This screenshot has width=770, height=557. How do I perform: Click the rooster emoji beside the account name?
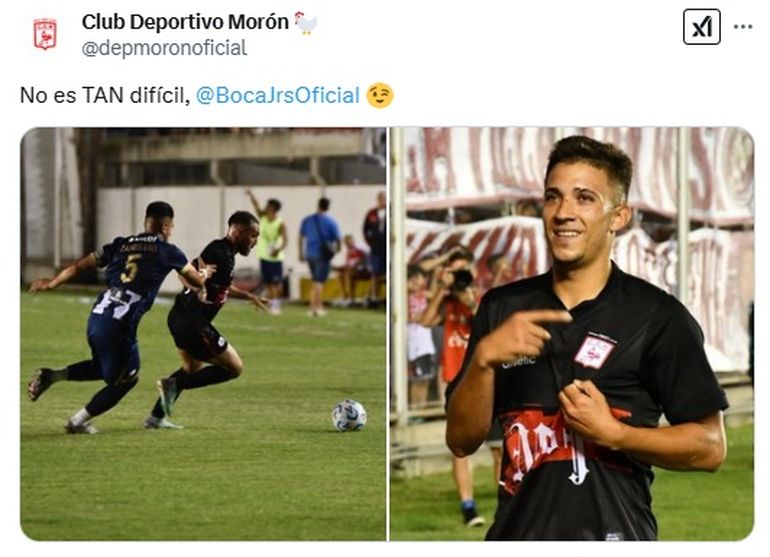(x=305, y=23)
